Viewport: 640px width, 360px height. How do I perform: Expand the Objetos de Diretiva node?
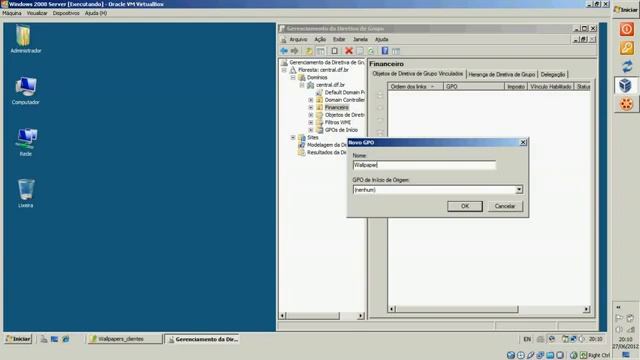[x=311, y=115]
